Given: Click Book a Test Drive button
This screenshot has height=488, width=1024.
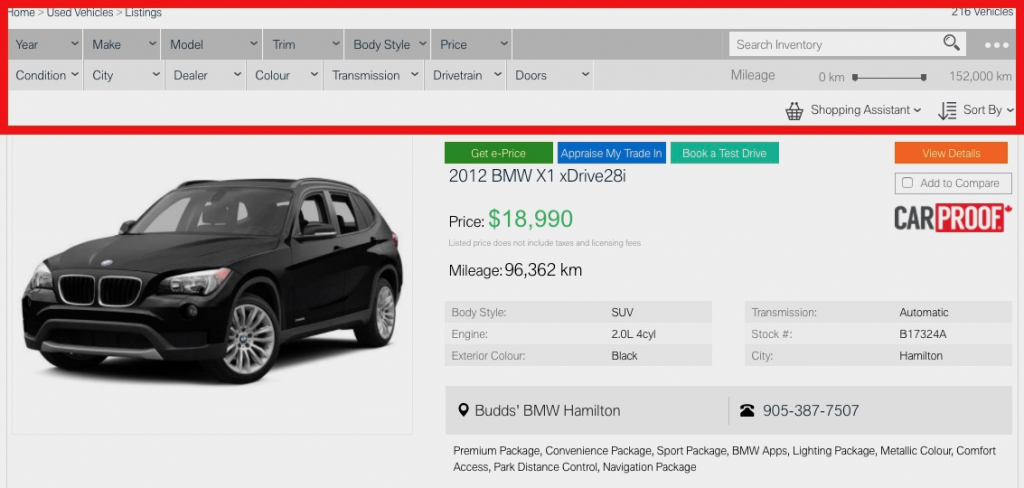Looking at the screenshot, I should pos(724,153).
